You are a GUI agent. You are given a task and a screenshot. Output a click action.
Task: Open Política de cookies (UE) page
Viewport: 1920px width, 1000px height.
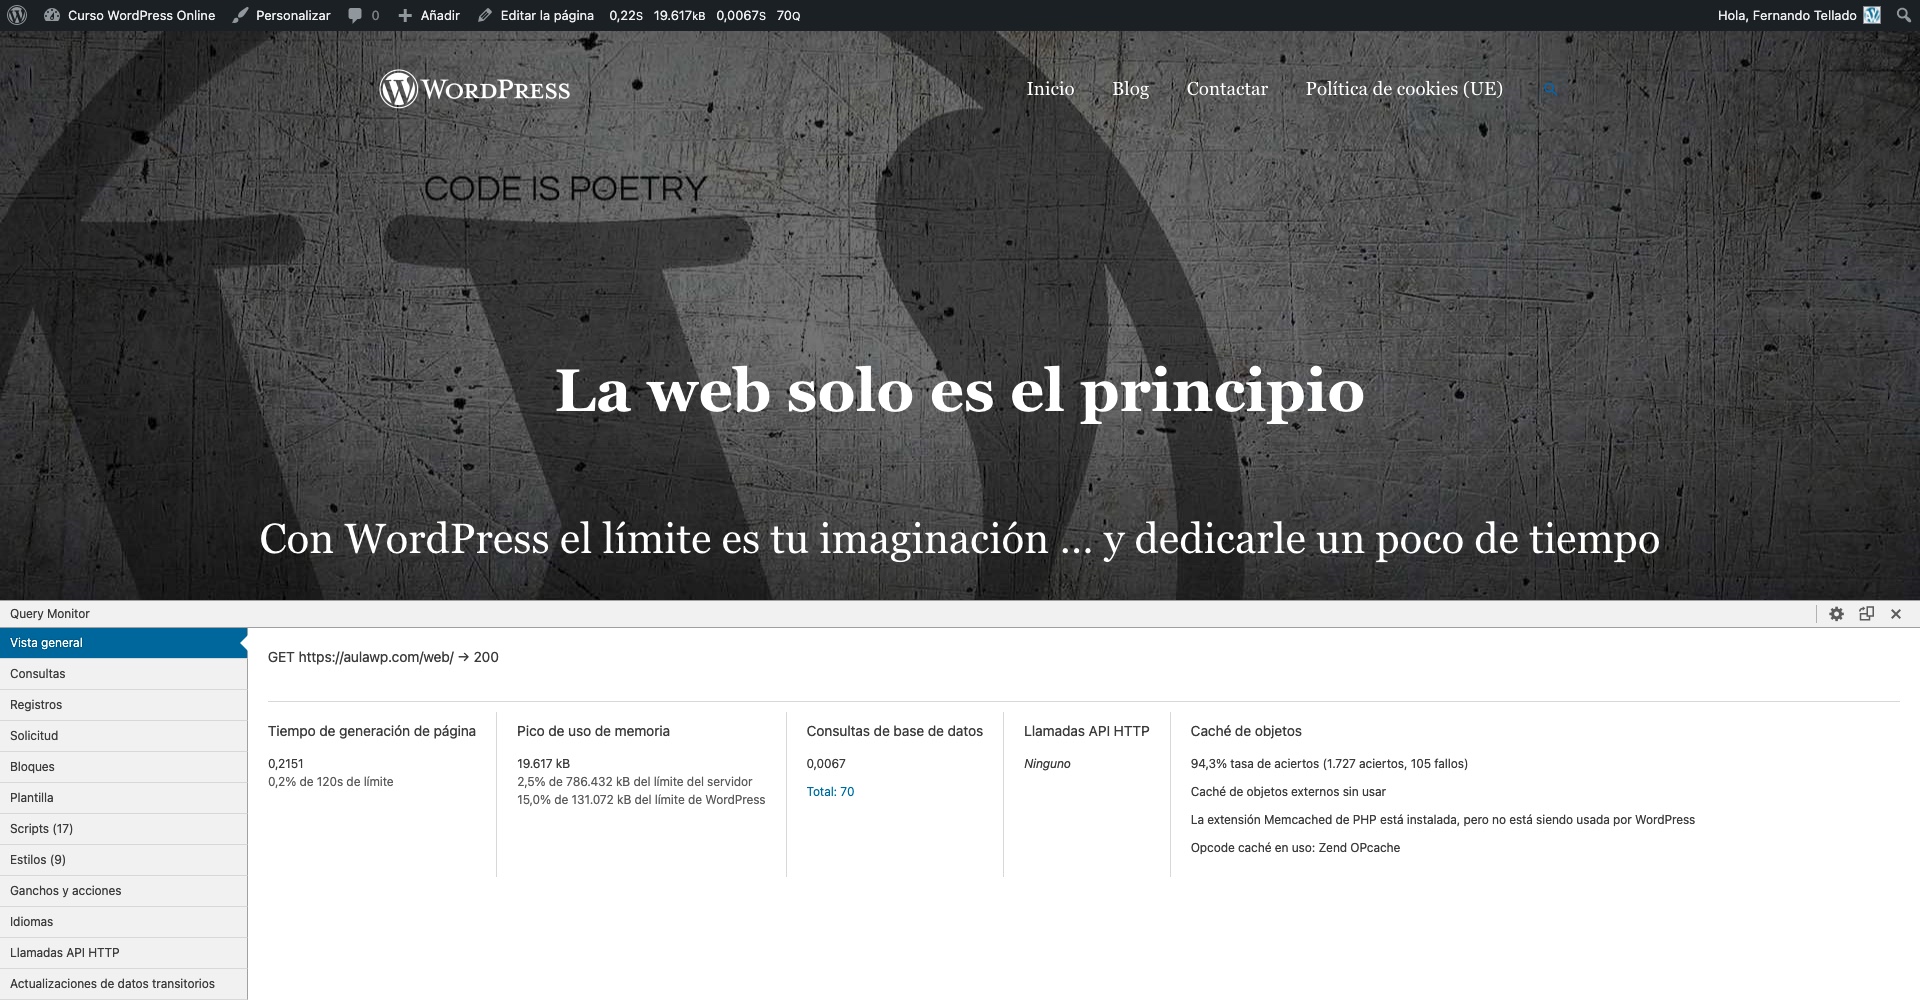click(x=1403, y=89)
